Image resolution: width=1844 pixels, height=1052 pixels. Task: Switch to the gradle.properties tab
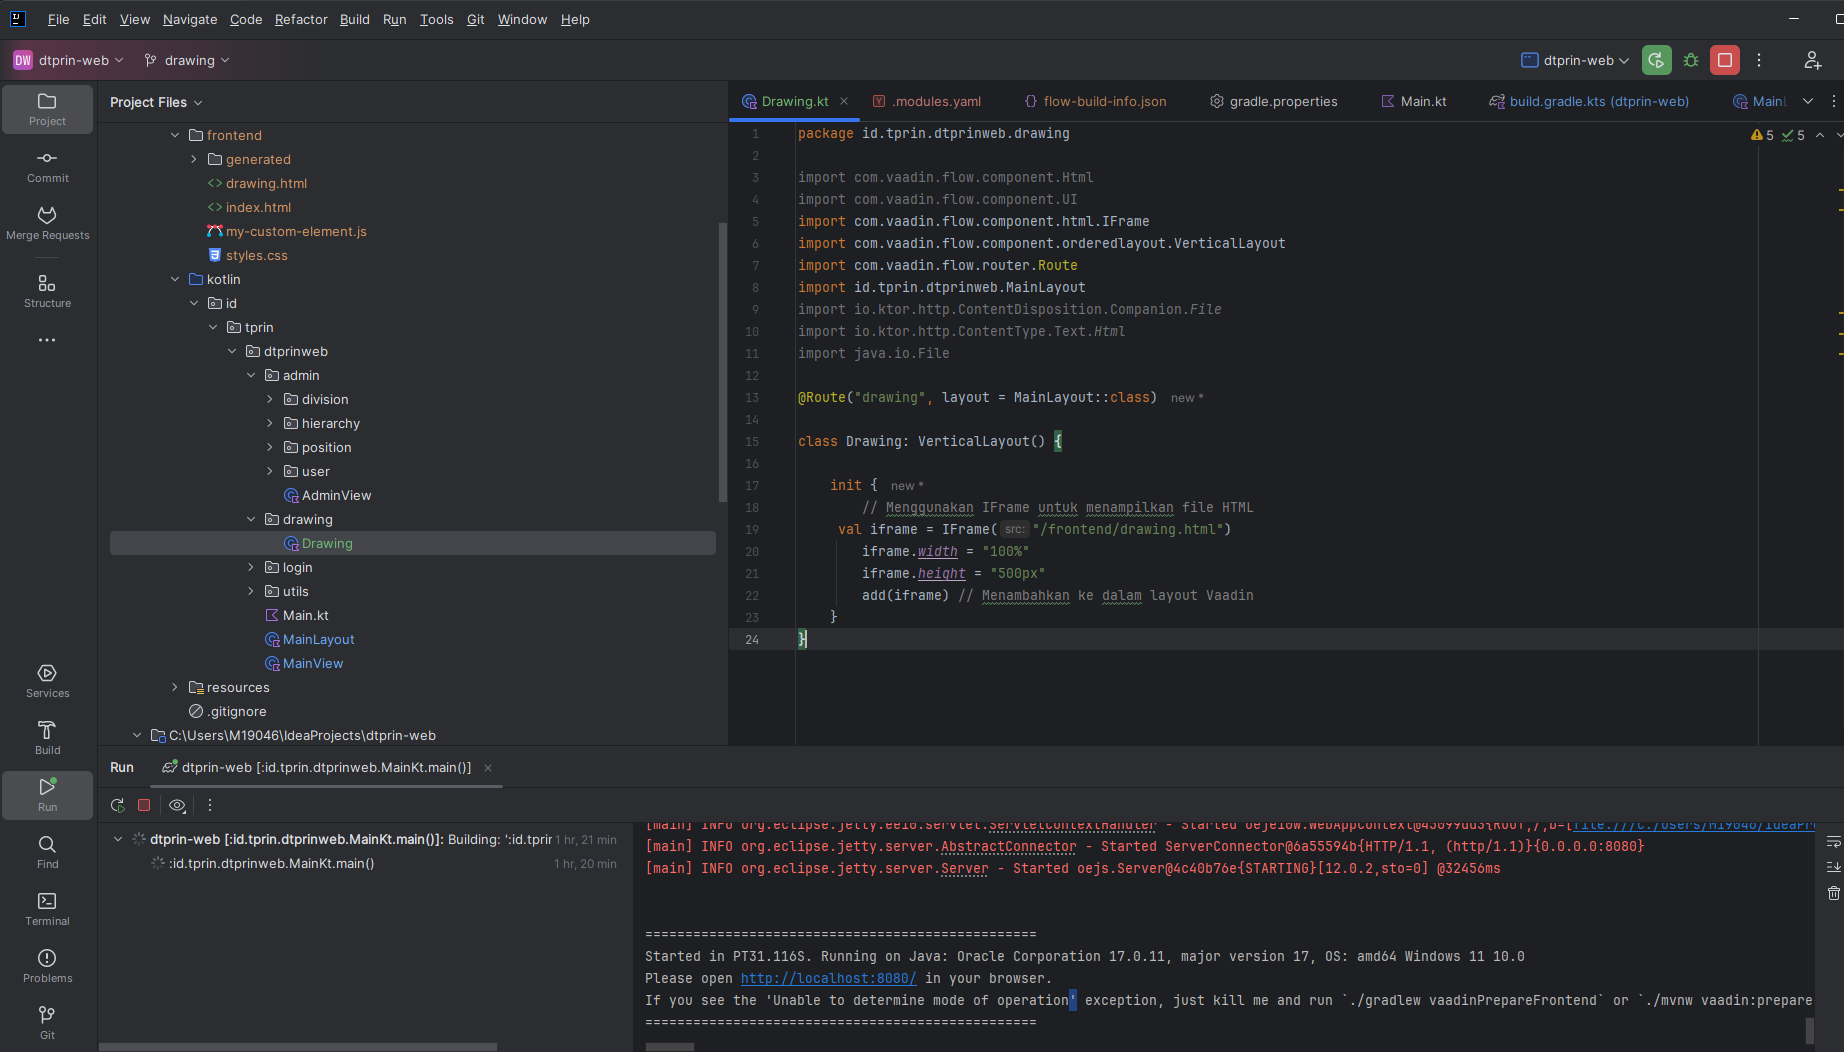(1273, 101)
